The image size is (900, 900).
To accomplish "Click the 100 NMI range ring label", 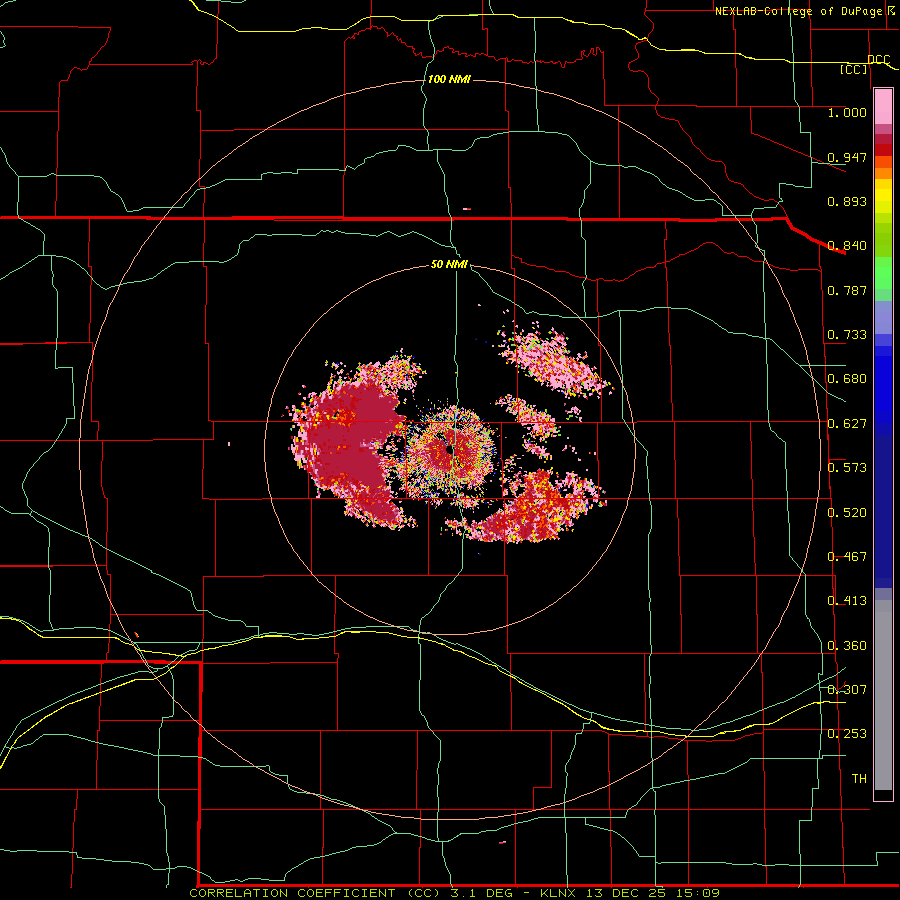I will point(449,79).
